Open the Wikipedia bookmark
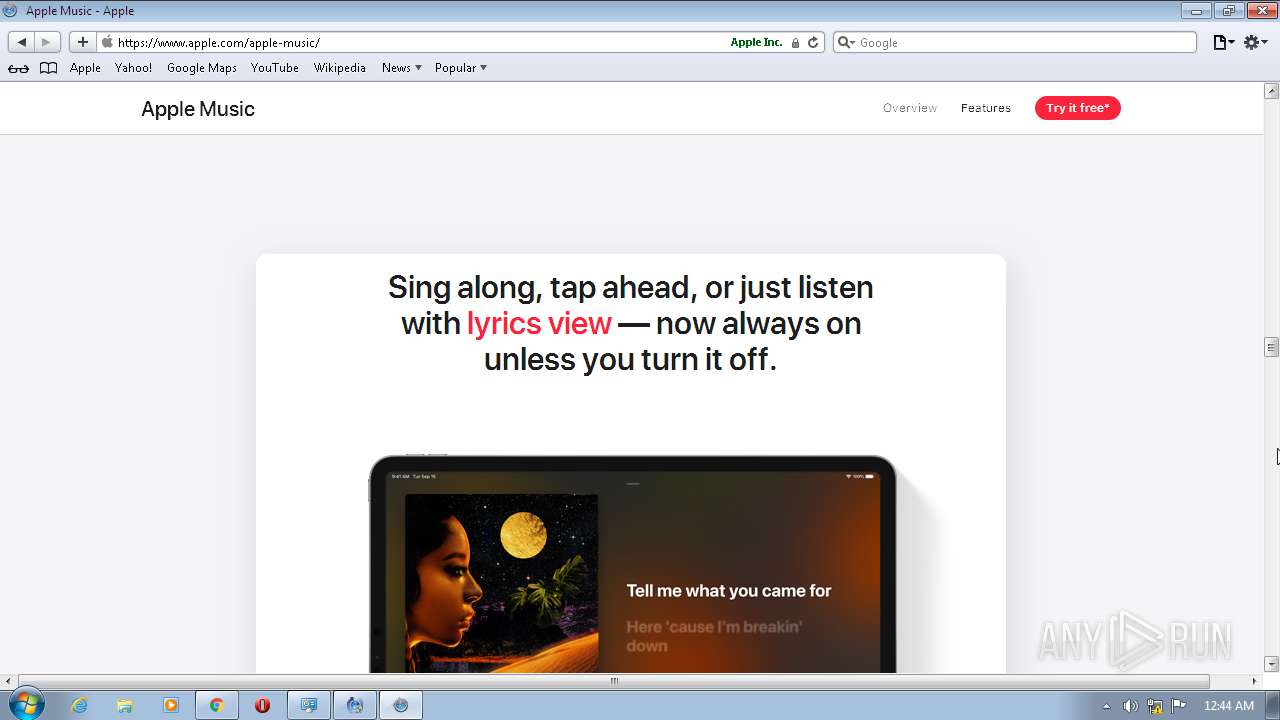Image resolution: width=1280 pixels, height=720 pixels. pyautogui.click(x=340, y=68)
